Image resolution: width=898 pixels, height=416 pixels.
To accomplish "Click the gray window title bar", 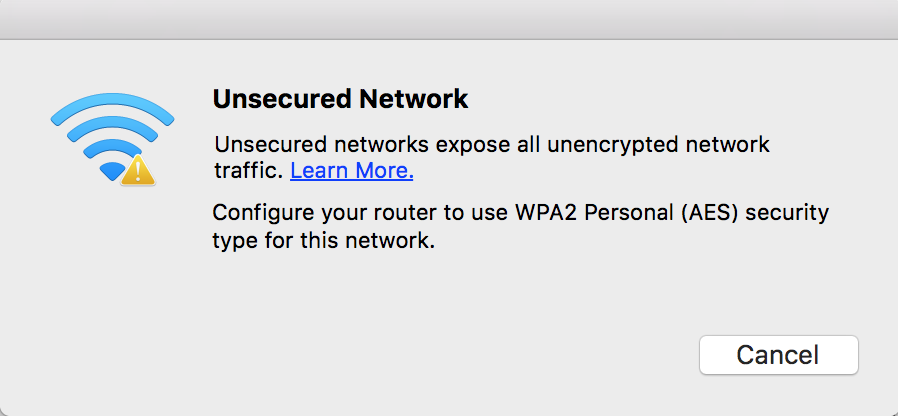I will (449, 19).
